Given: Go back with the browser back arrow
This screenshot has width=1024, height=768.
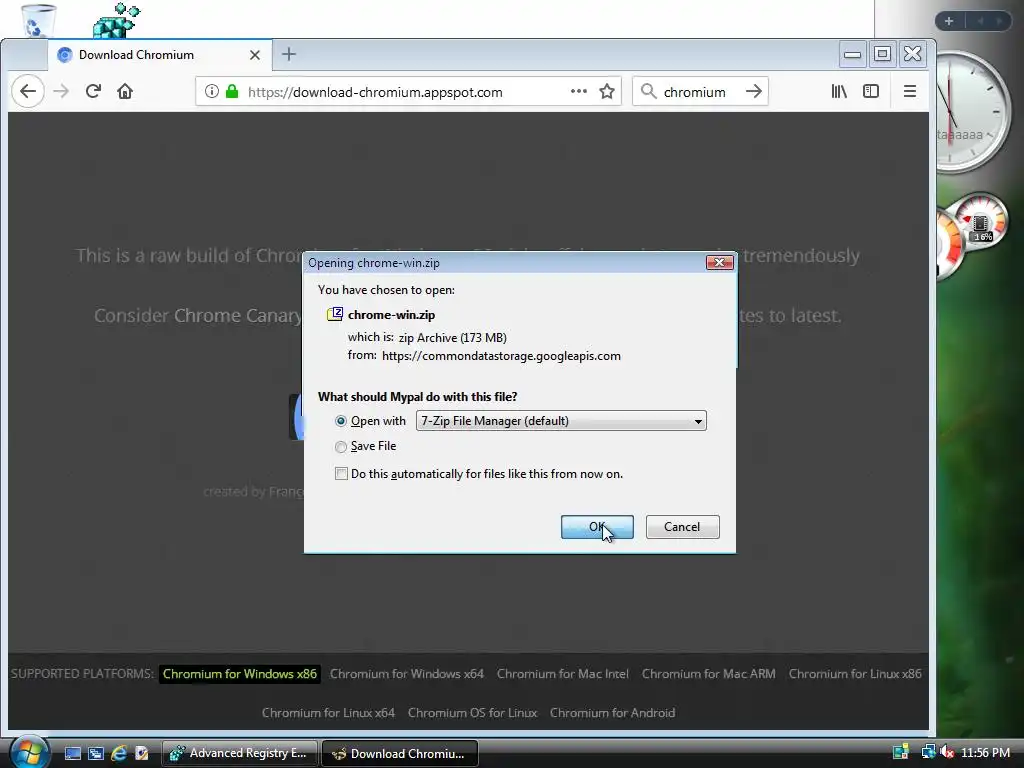Looking at the screenshot, I should coord(27,91).
